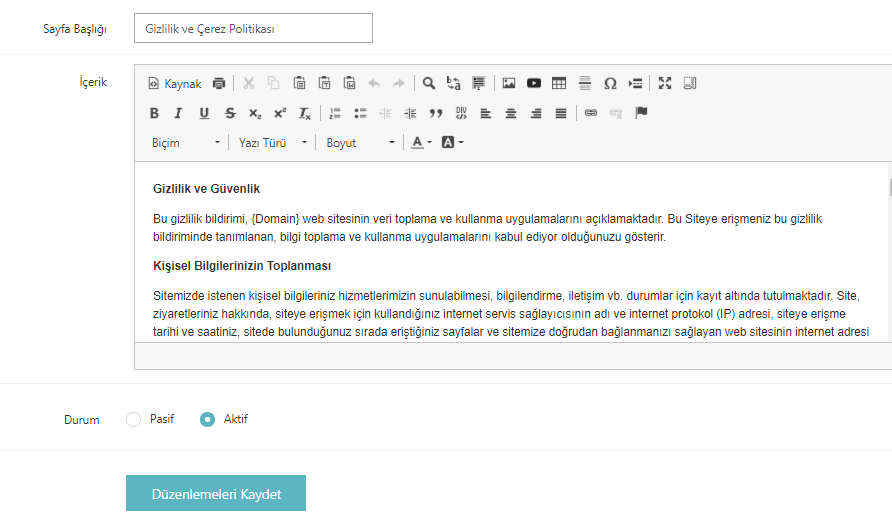Align text right
This screenshot has height=512, width=892.
pyautogui.click(x=536, y=113)
